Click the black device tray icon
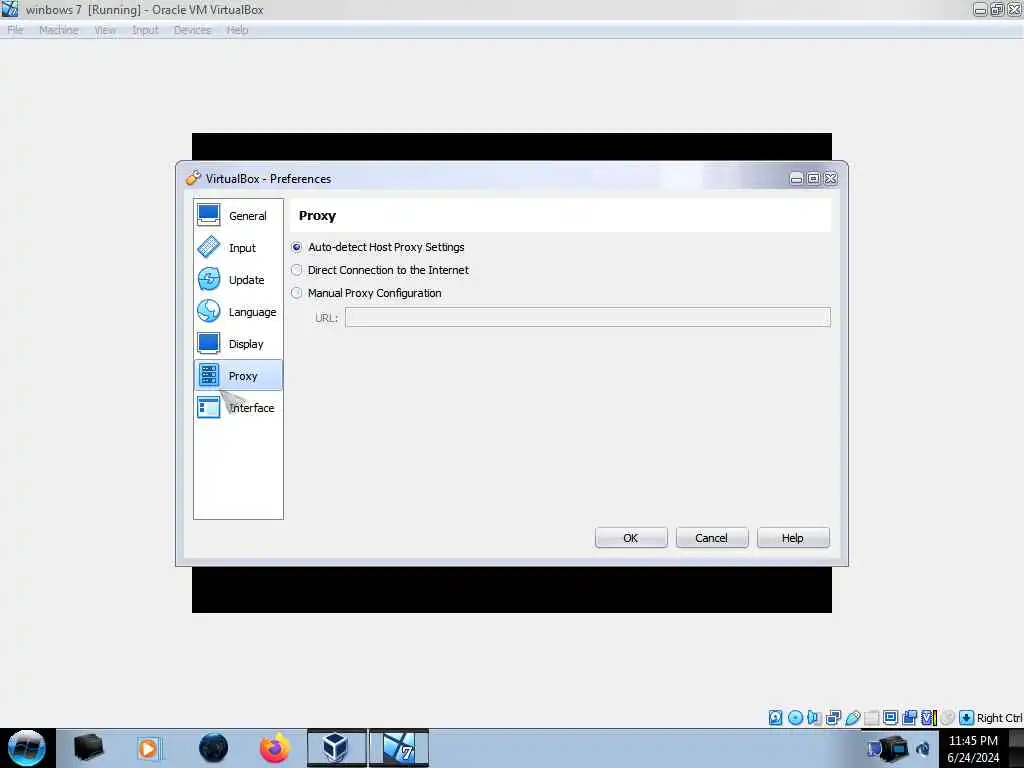Screen dimensions: 1024x768 pos(895,748)
